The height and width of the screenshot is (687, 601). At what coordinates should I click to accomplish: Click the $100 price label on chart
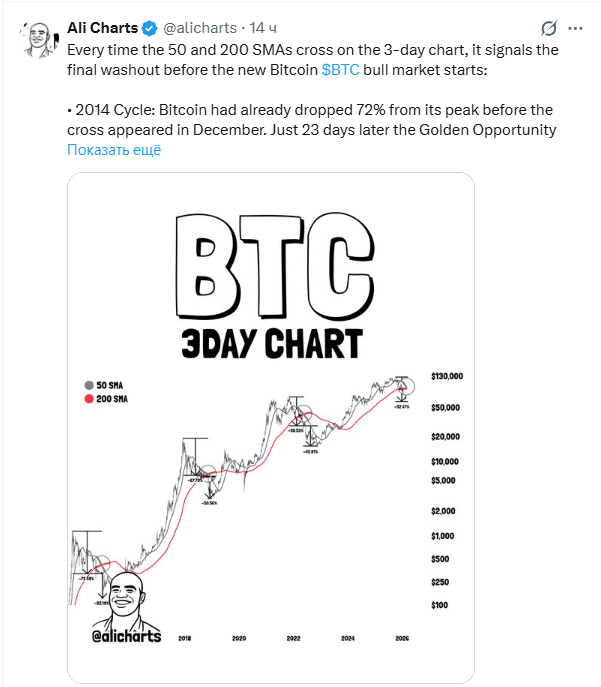click(439, 605)
